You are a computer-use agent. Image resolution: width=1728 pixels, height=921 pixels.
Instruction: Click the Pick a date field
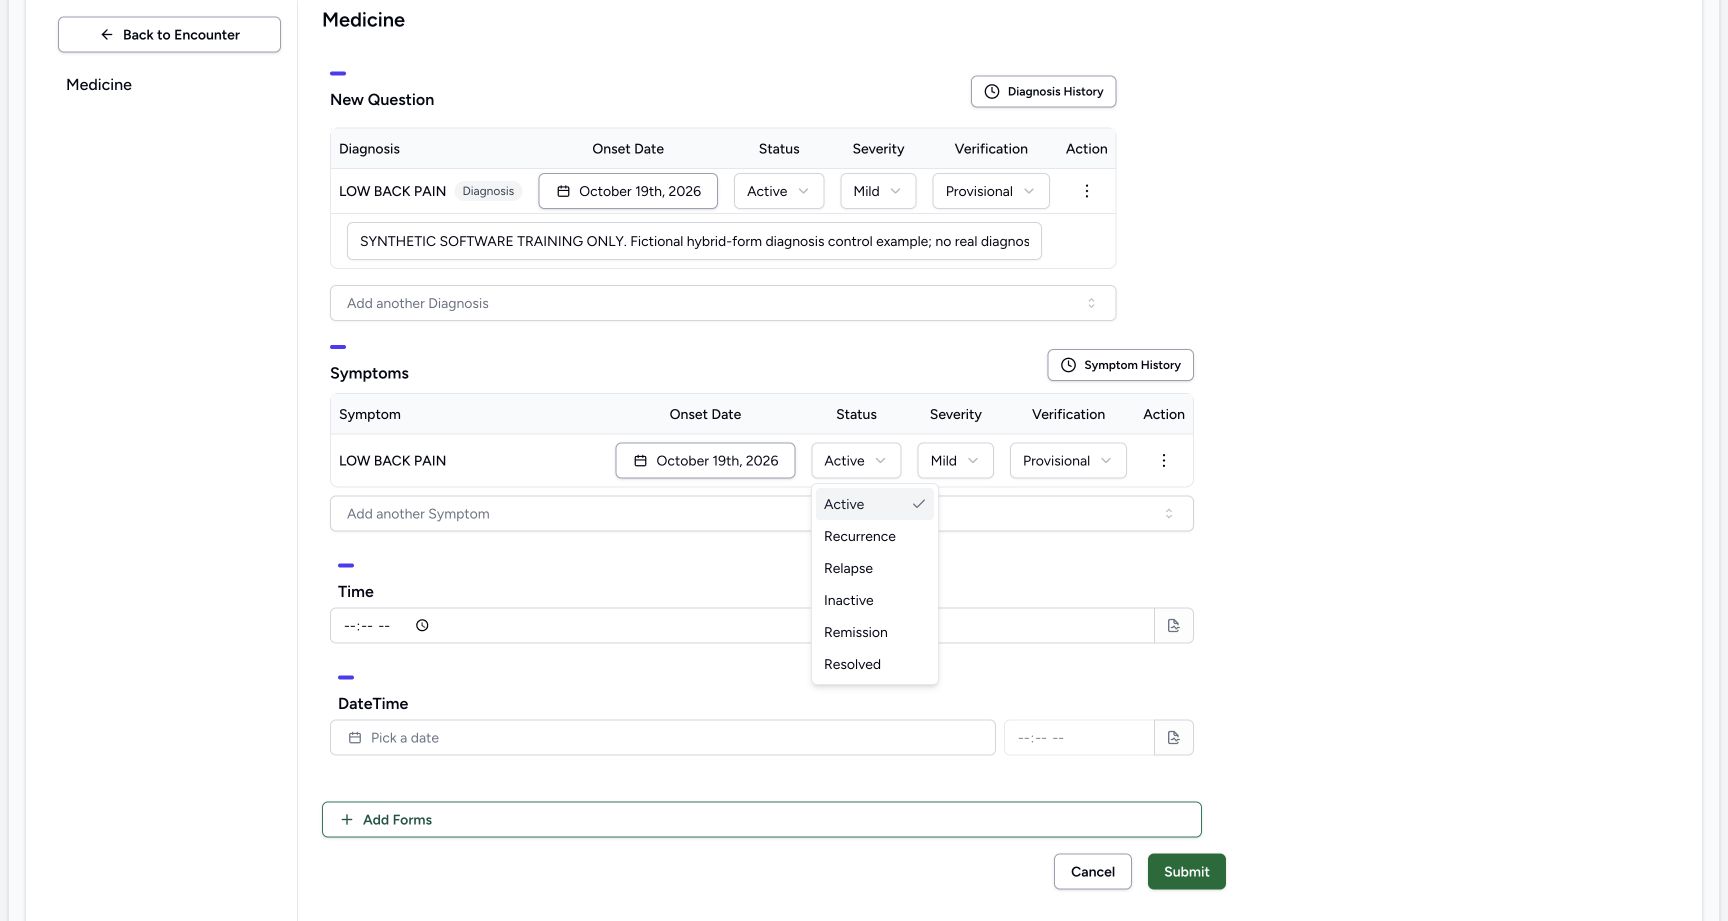(x=663, y=738)
